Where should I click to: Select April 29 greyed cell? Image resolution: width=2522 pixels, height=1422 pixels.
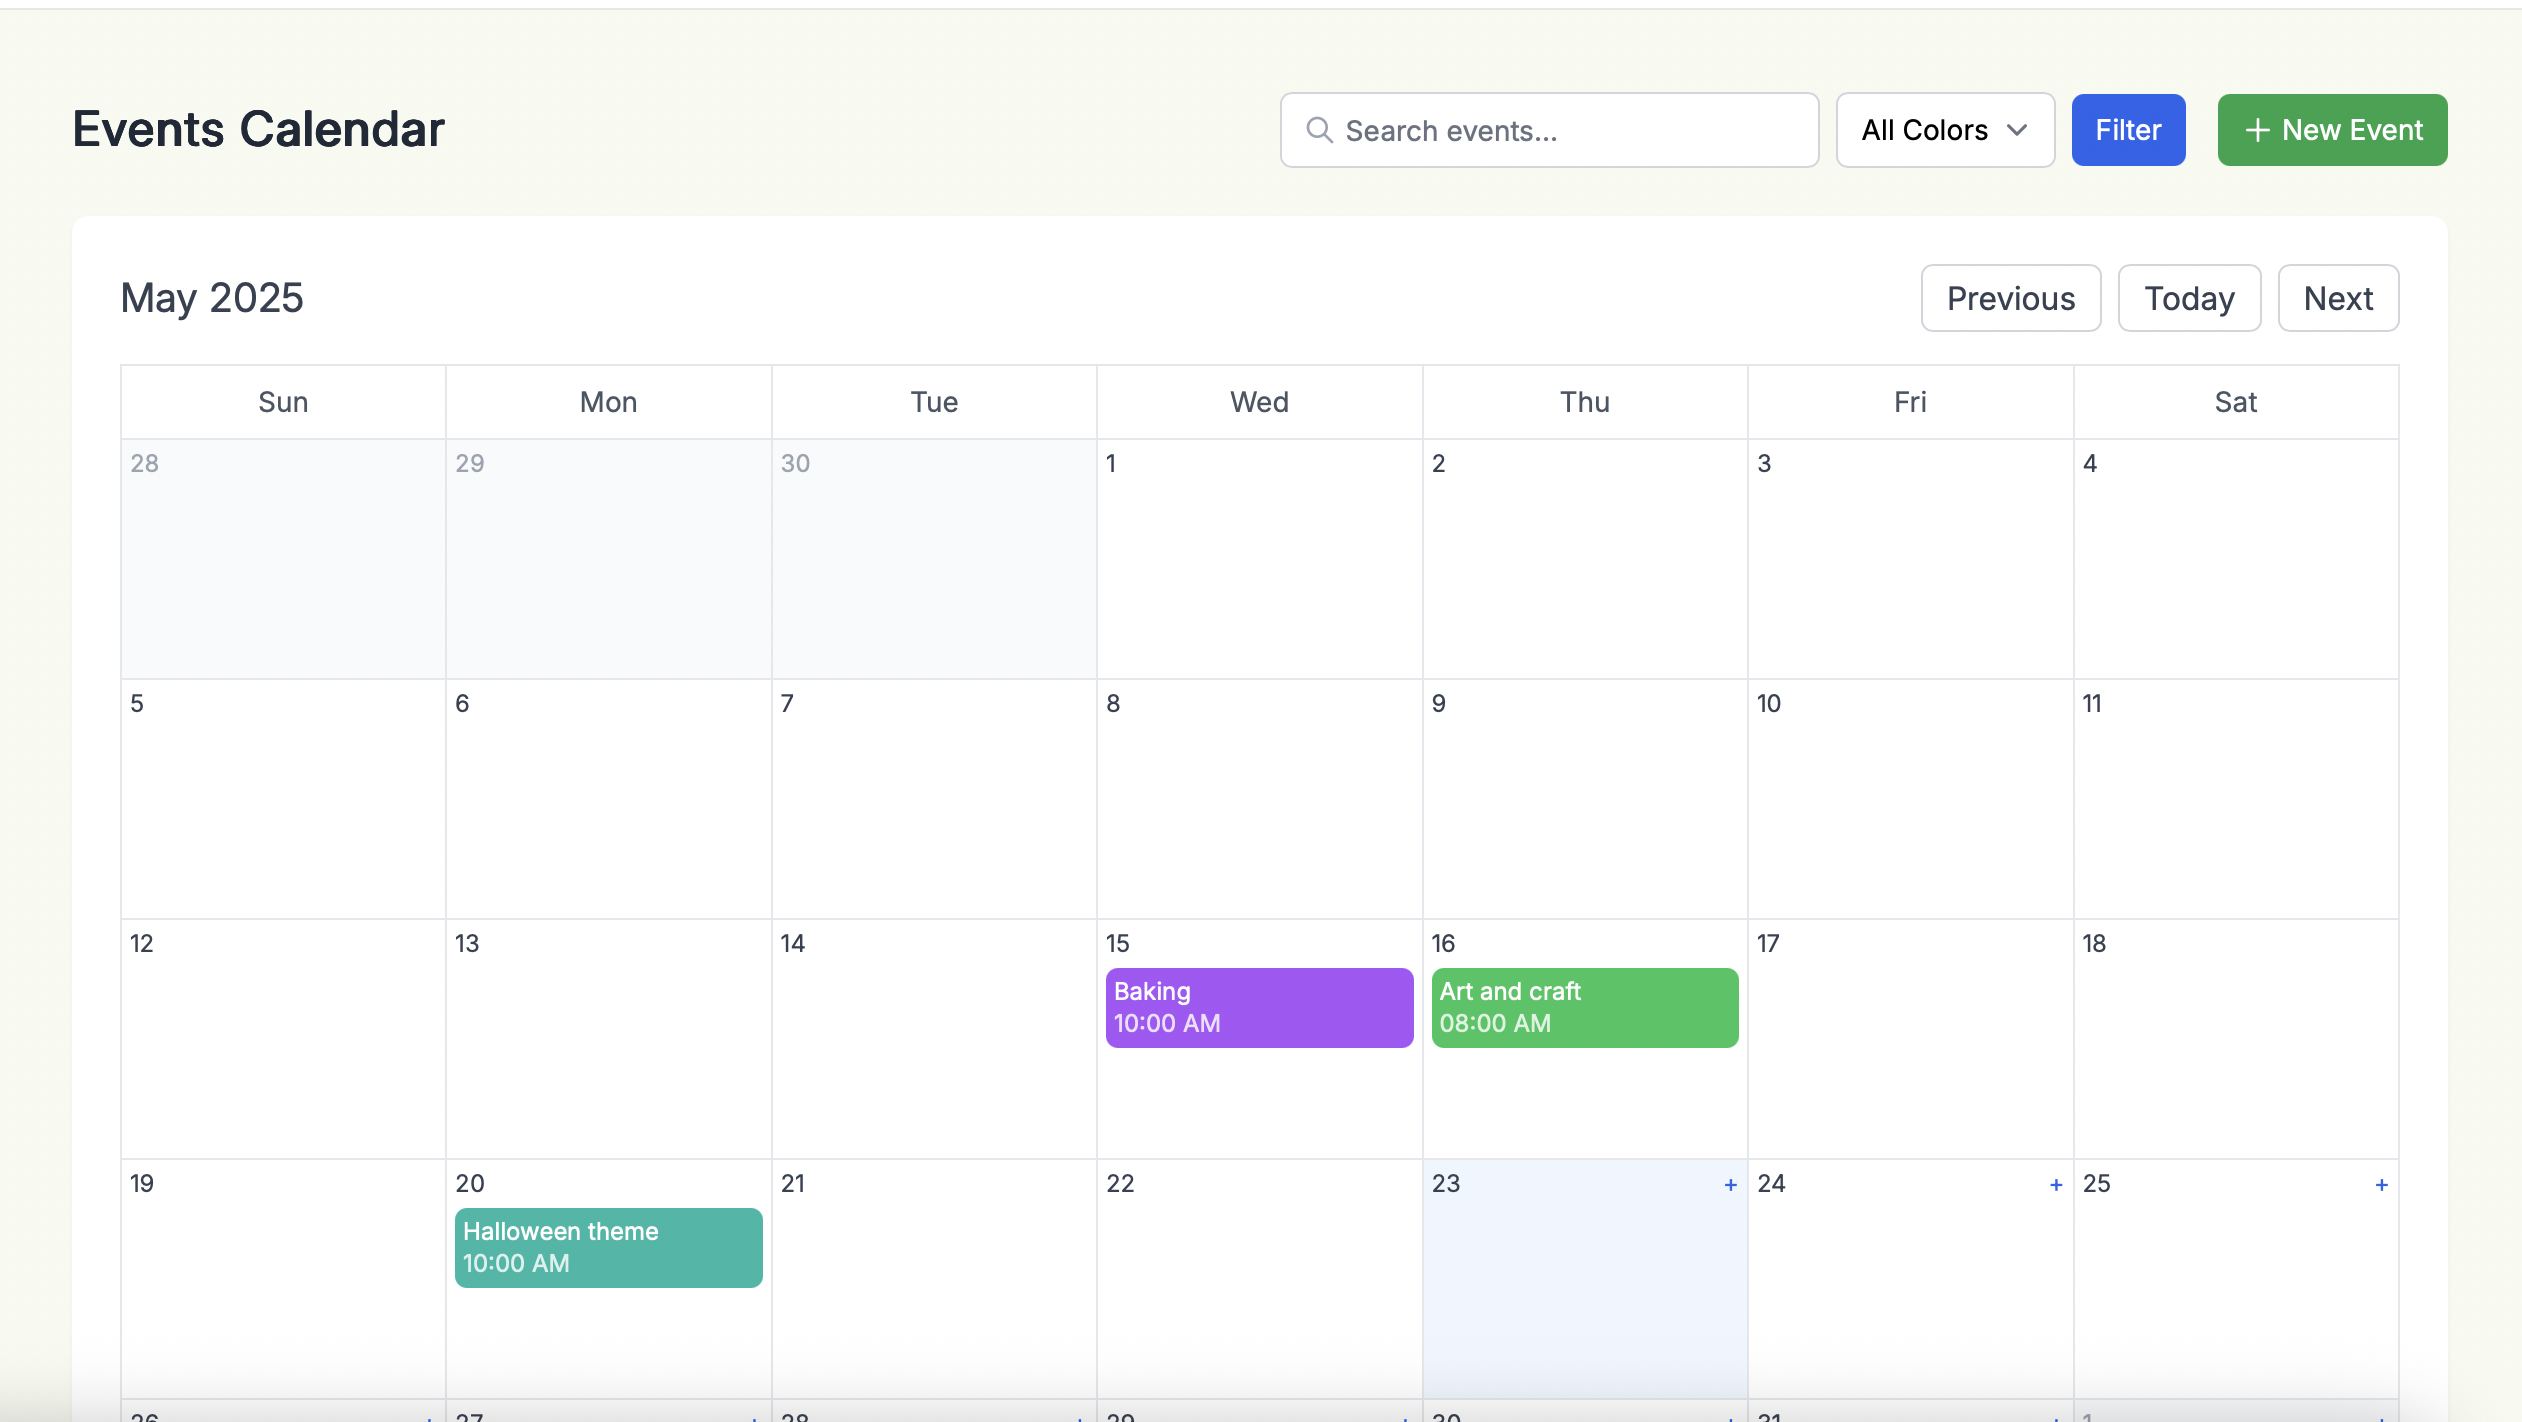[608, 559]
